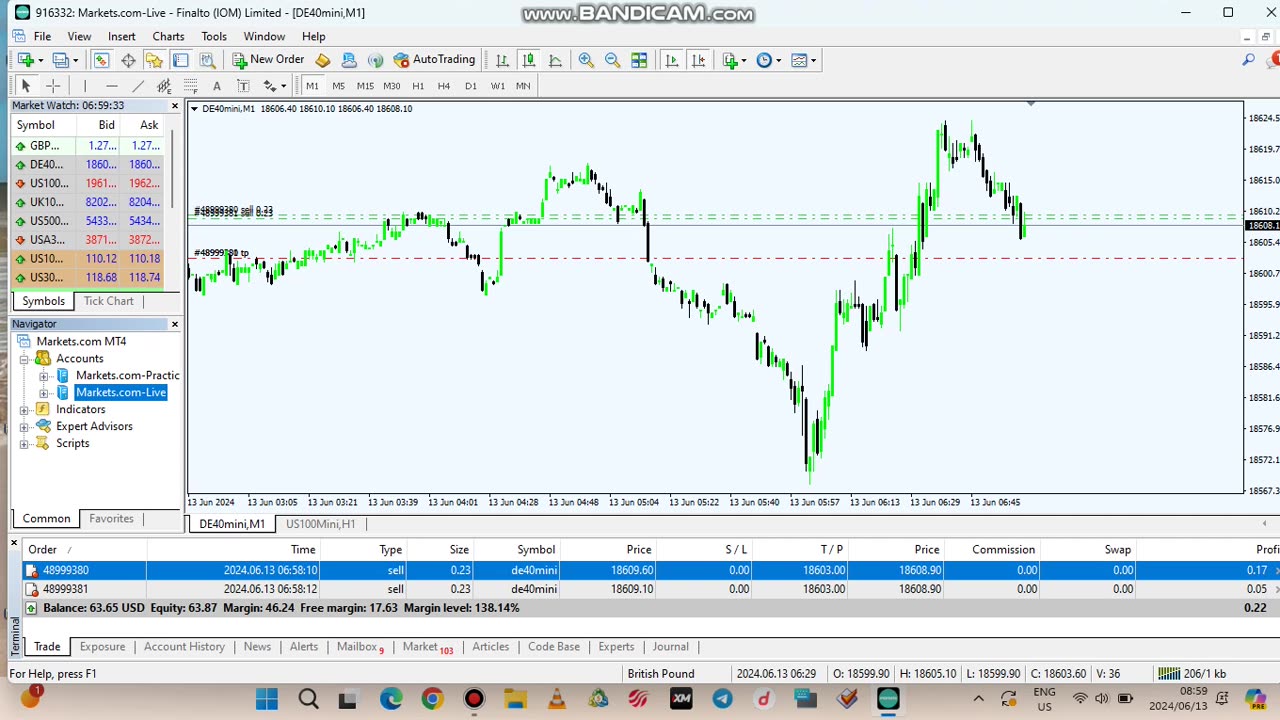
Task: Select the Text tool labeled A
Action: click(x=216, y=86)
